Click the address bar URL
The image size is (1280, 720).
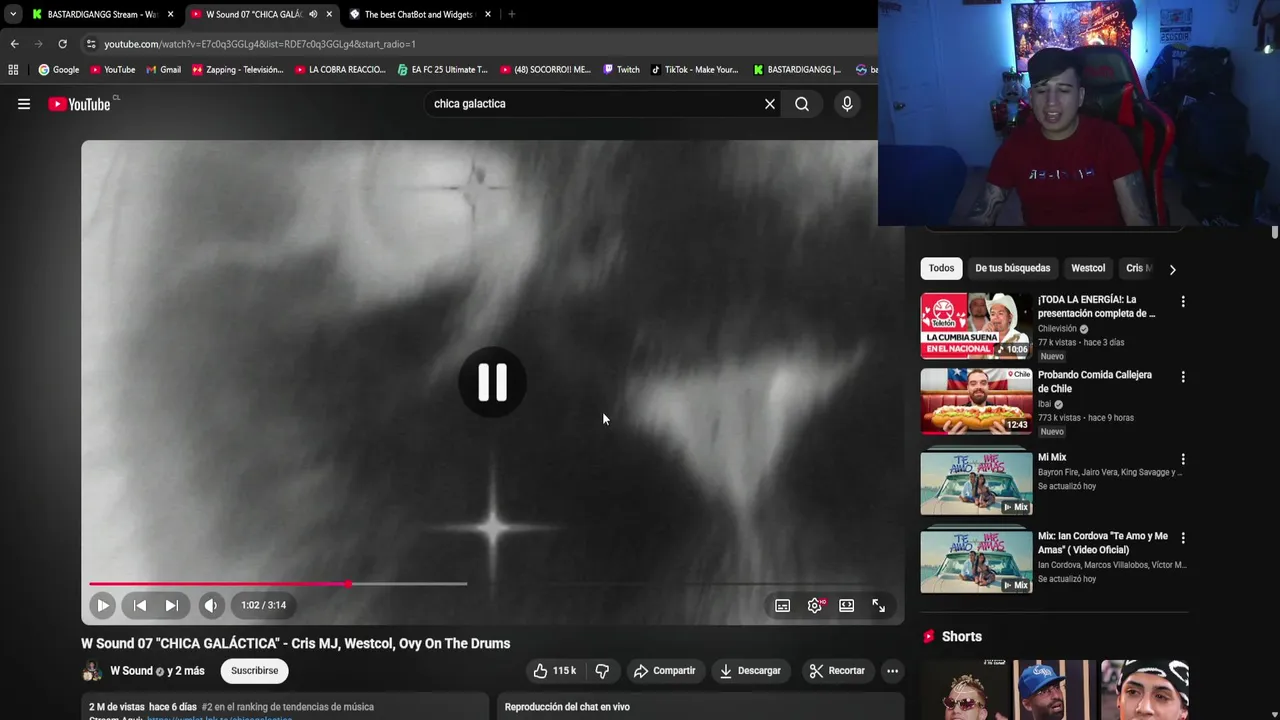[260, 44]
